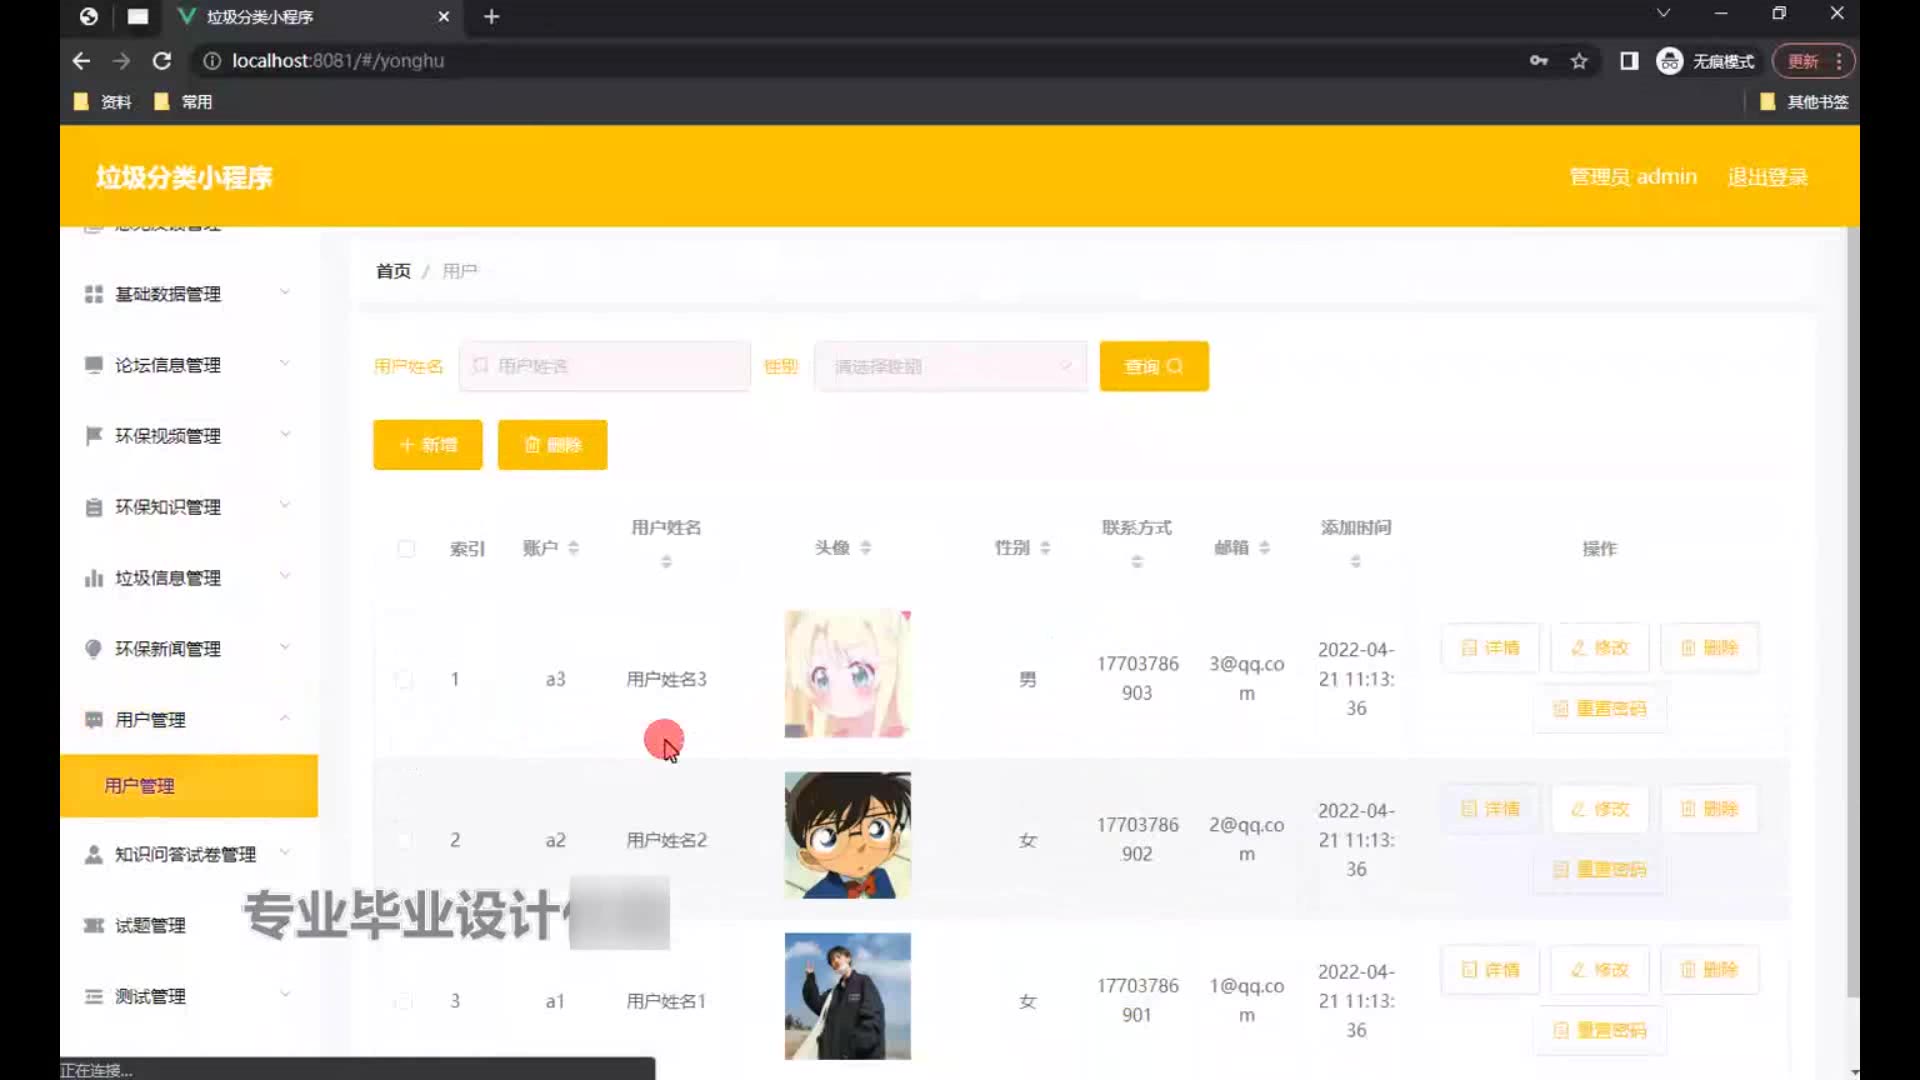Click the browser side panel icon
Viewport: 1920px width, 1080px height.
[x=1629, y=61]
